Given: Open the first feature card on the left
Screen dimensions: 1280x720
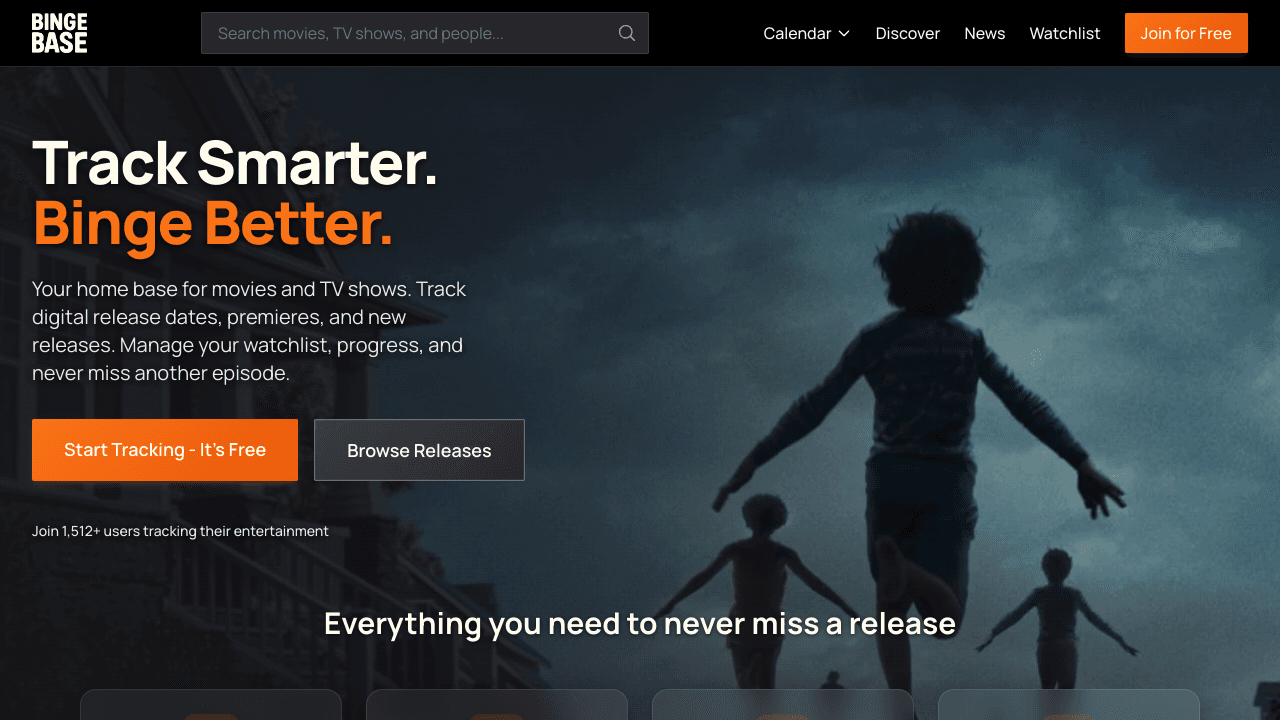Looking at the screenshot, I should (x=211, y=705).
